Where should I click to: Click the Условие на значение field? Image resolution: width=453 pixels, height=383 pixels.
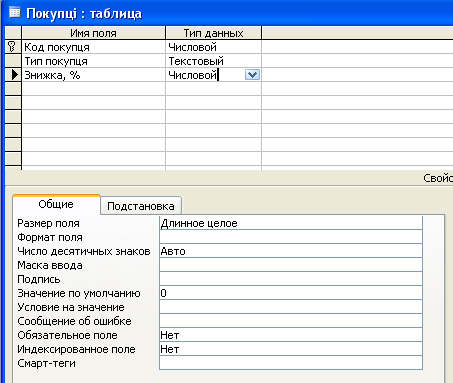(x=291, y=307)
